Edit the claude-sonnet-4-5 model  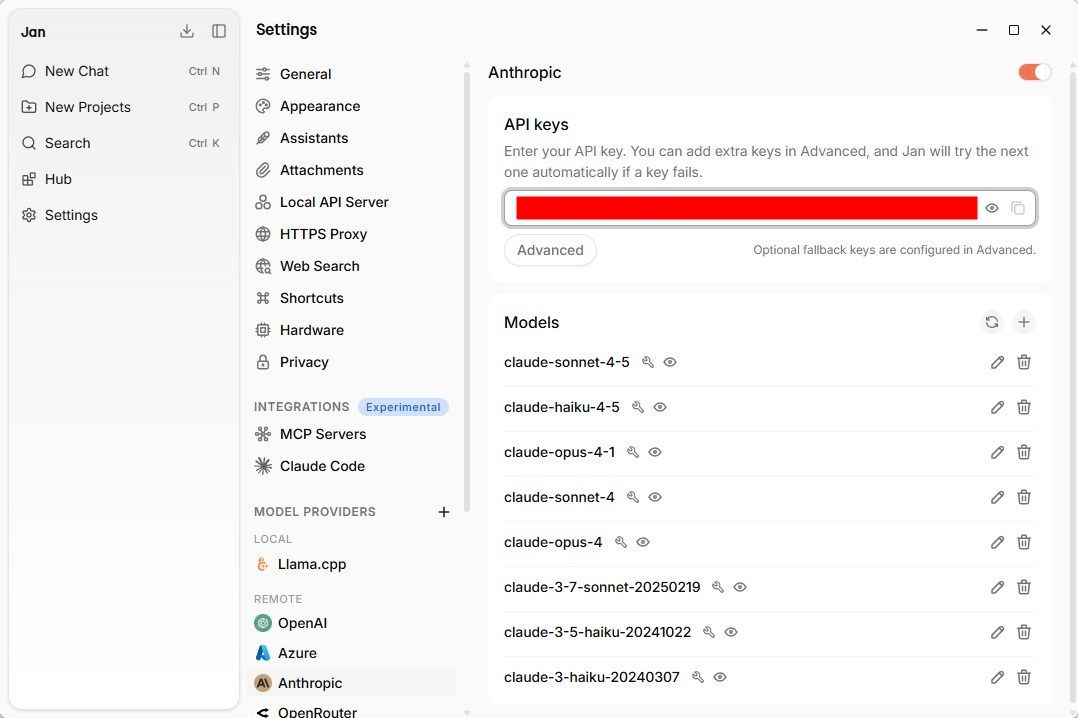pyautogui.click(x=997, y=362)
